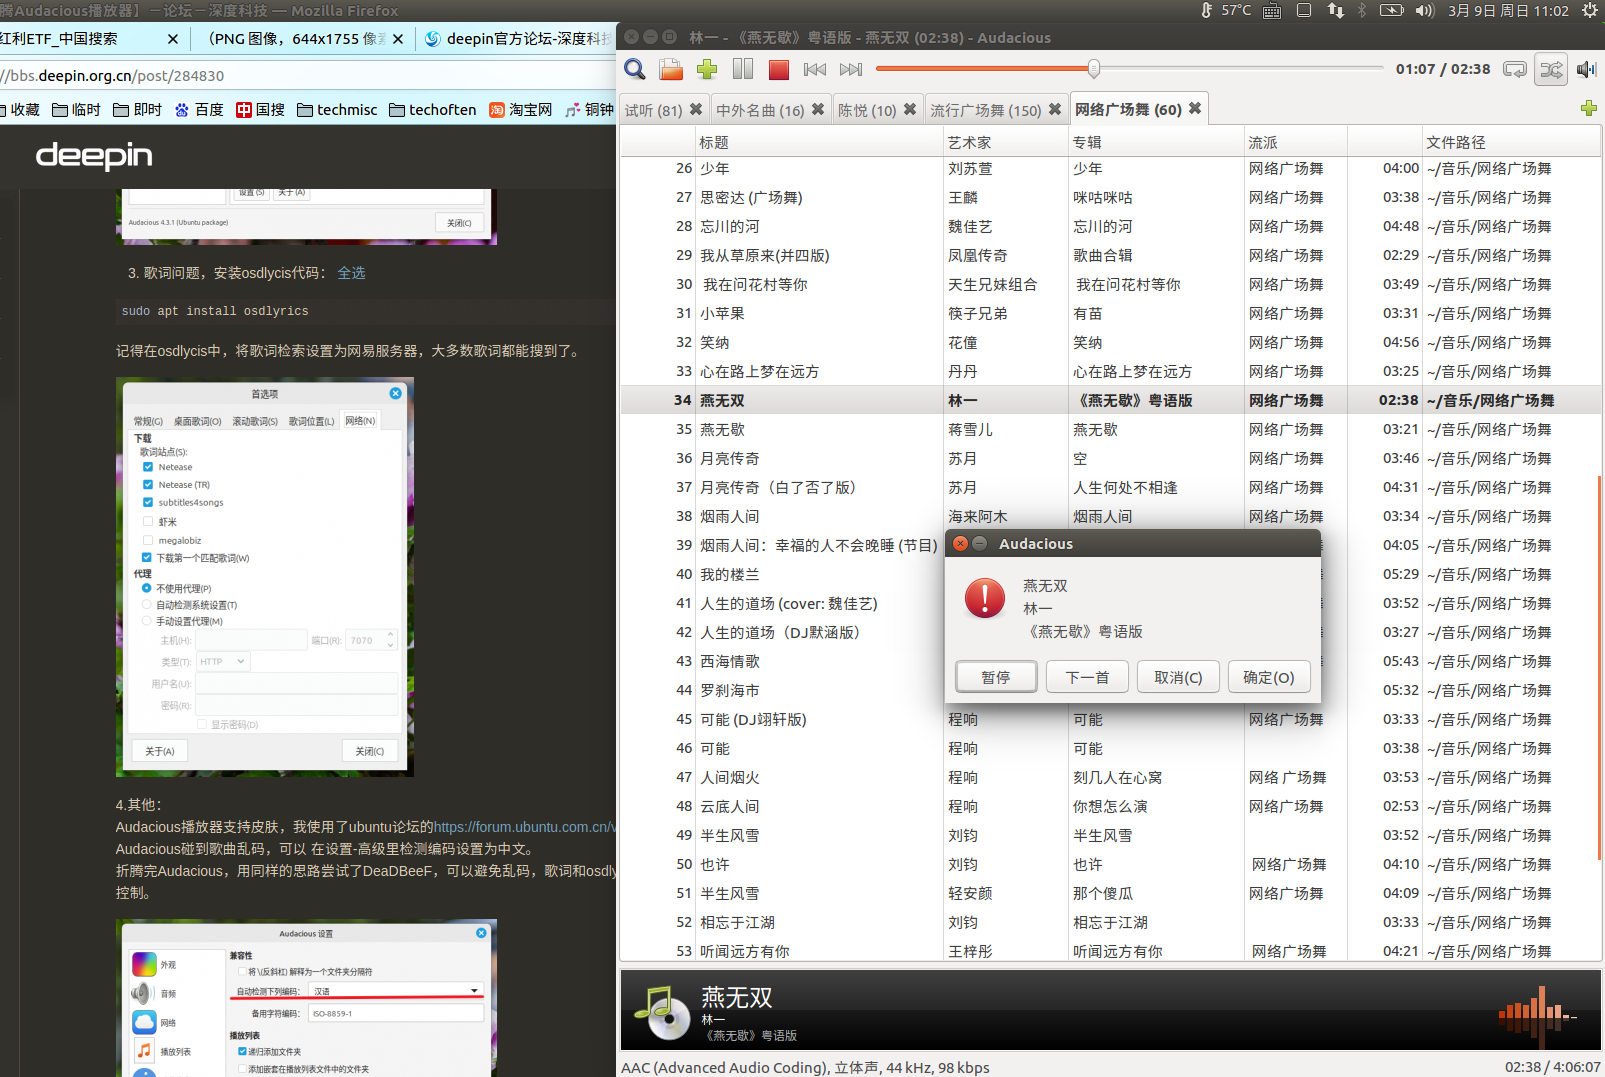Click 下一首 in the Audacious dialog
This screenshot has width=1605, height=1077.
click(x=1087, y=677)
